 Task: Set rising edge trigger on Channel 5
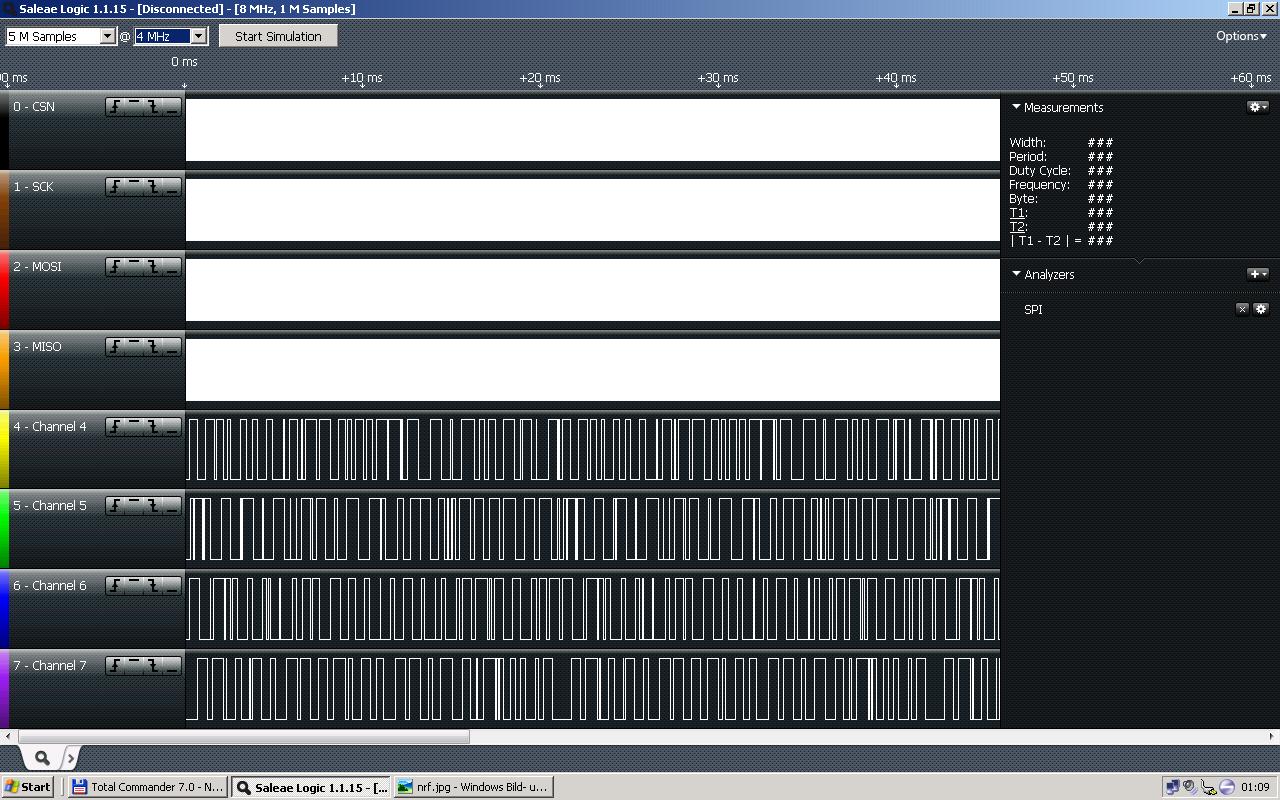(x=115, y=506)
